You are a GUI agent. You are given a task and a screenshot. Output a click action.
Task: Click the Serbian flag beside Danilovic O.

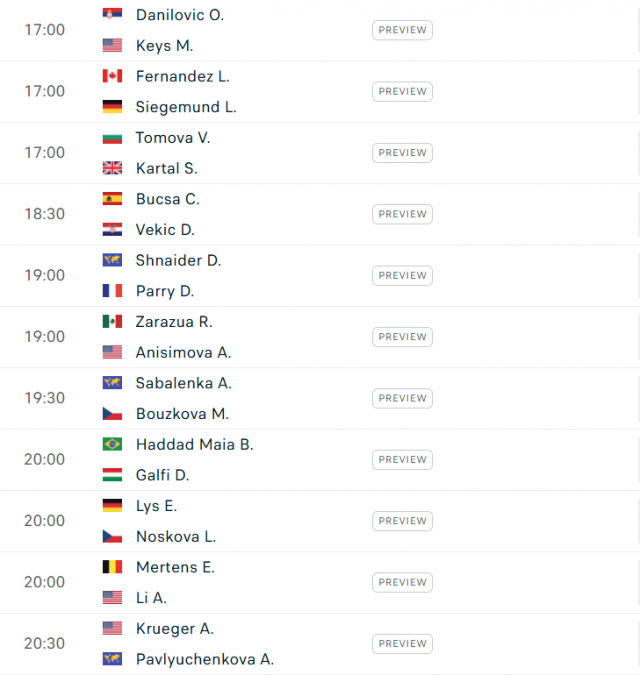(112, 15)
